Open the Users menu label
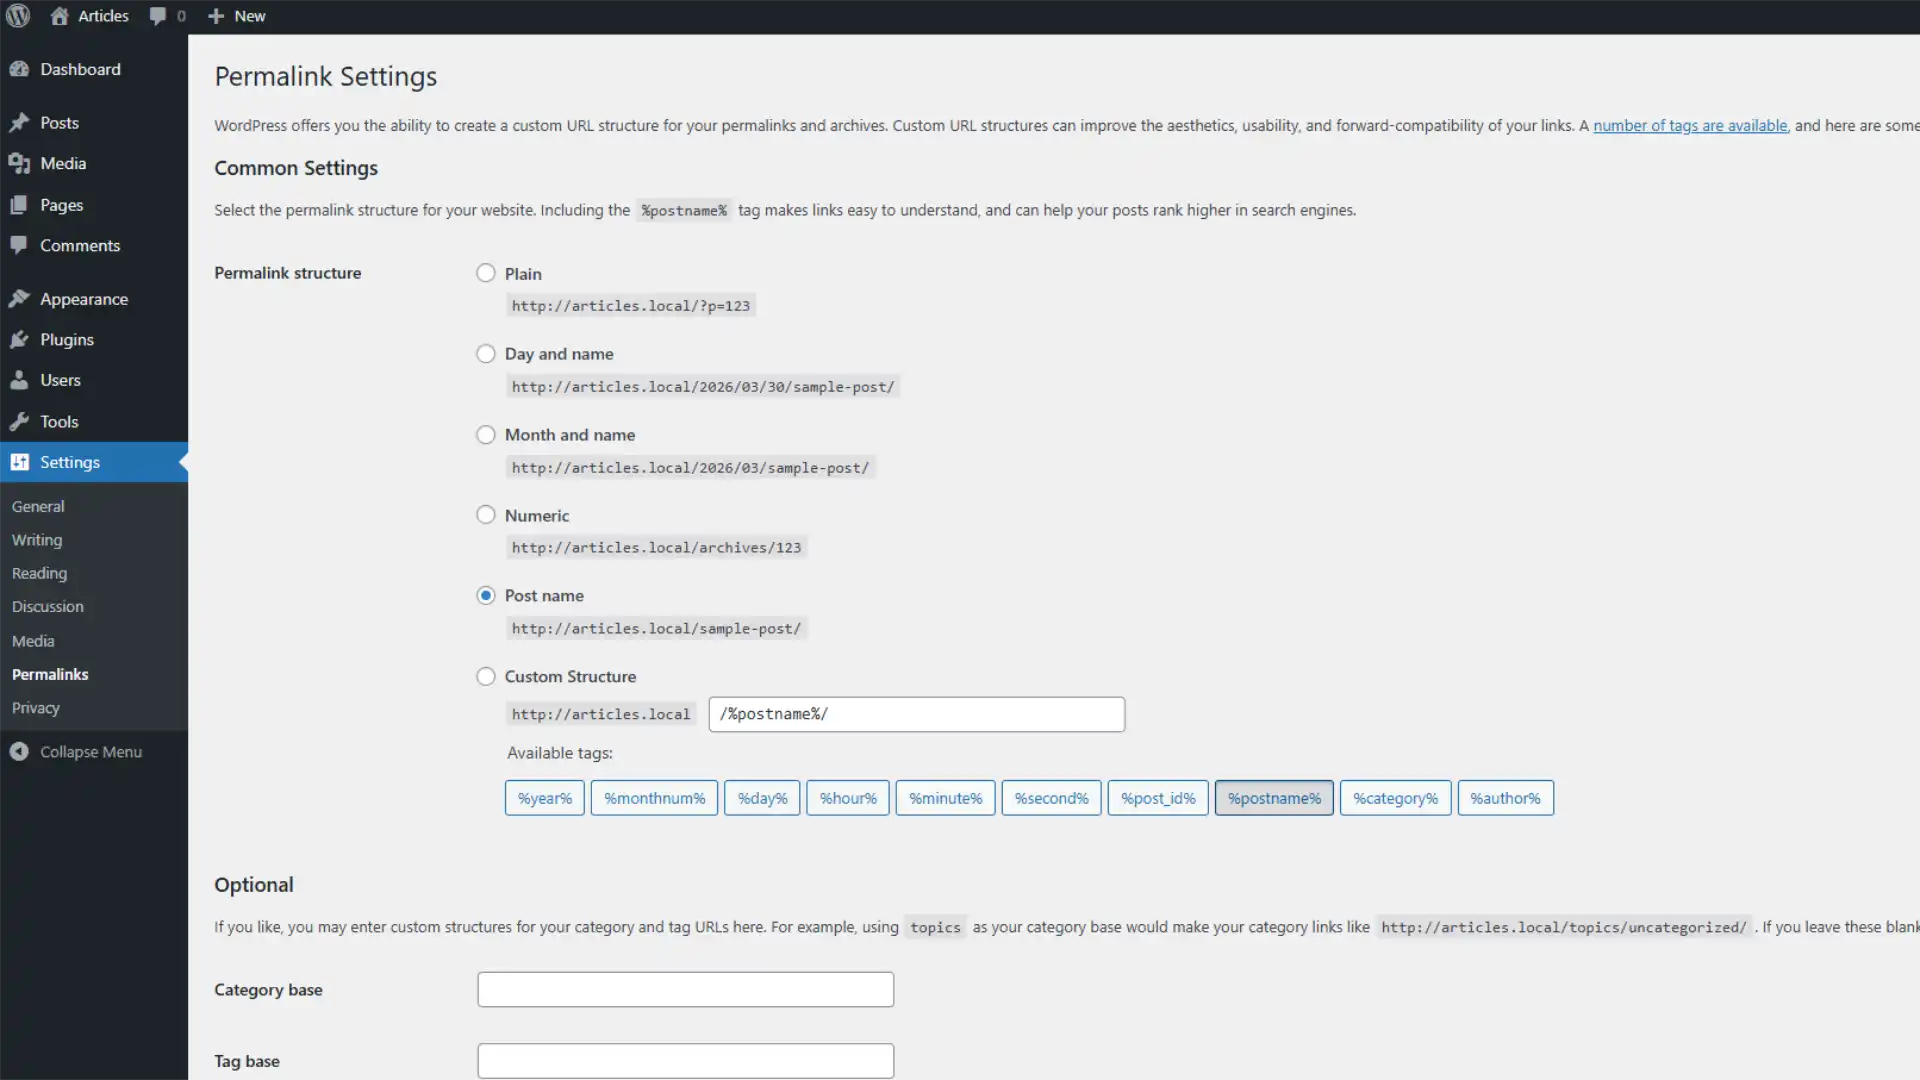 coord(60,380)
